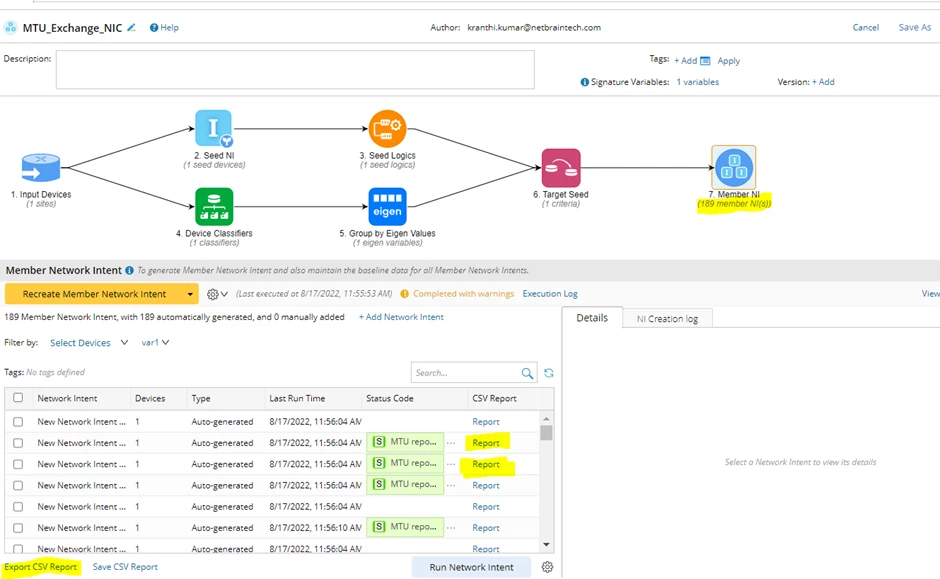The height and width of the screenshot is (579, 940).
Task: Click the Input Devices node icon
Action: pos(41,167)
